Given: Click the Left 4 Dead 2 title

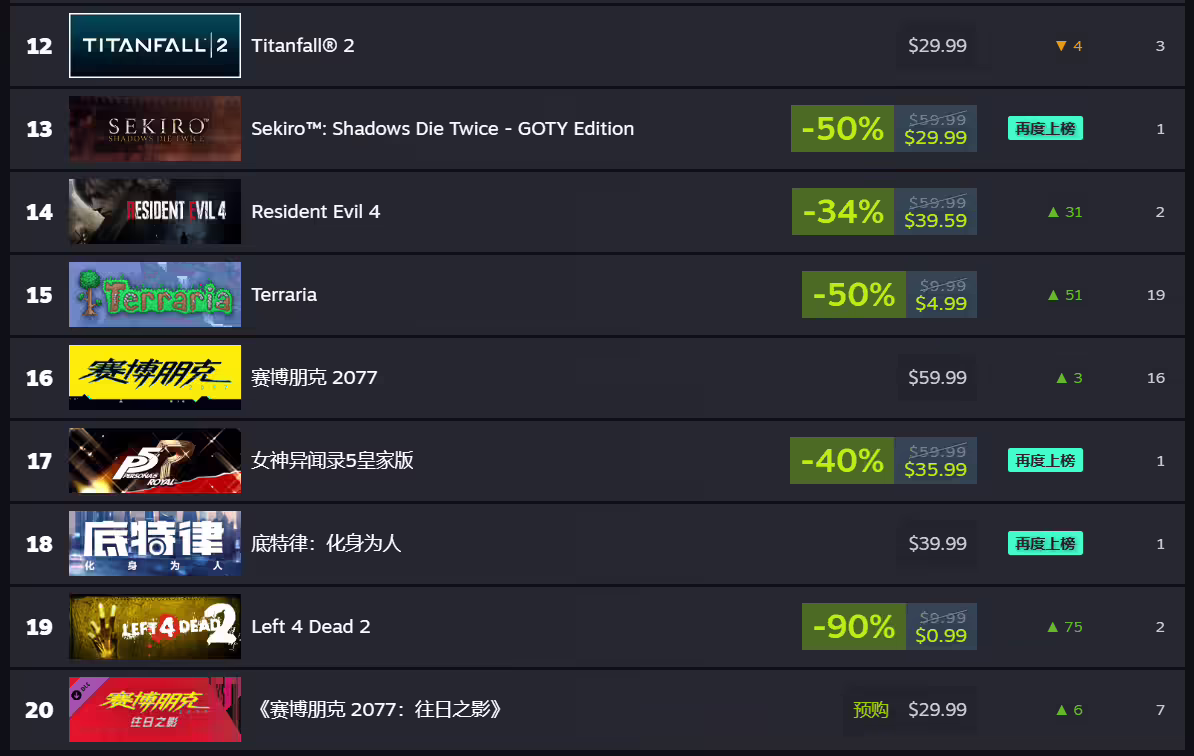Looking at the screenshot, I should [x=311, y=626].
